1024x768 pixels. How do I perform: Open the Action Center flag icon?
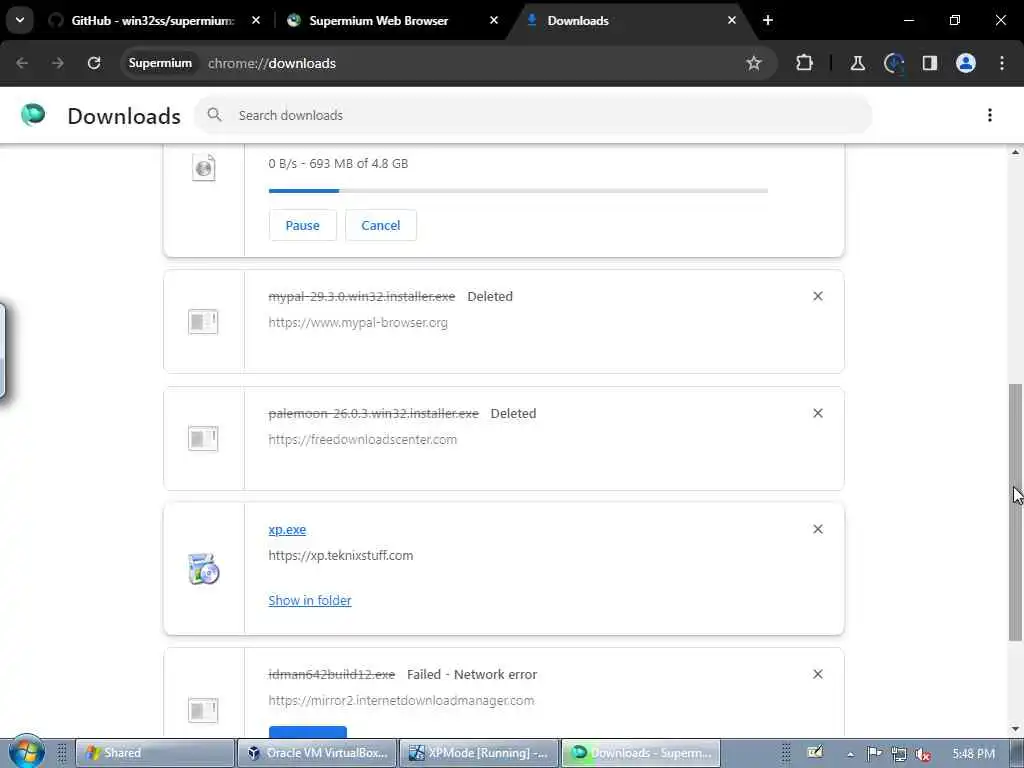click(874, 754)
